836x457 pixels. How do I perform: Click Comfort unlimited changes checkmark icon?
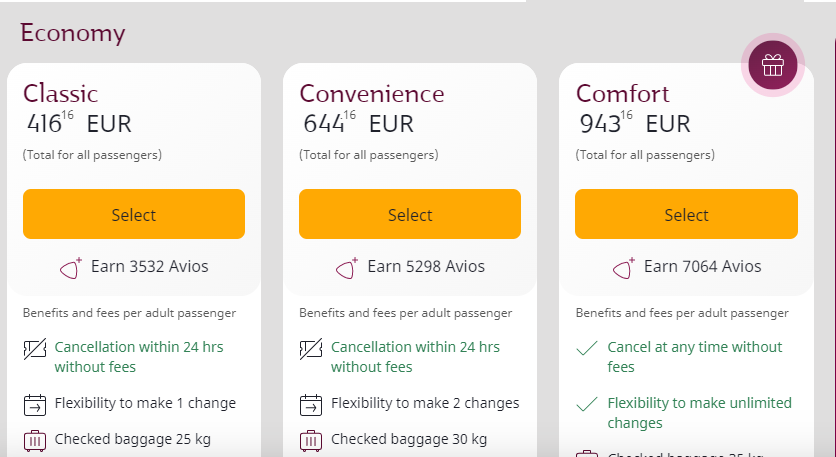tap(587, 404)
